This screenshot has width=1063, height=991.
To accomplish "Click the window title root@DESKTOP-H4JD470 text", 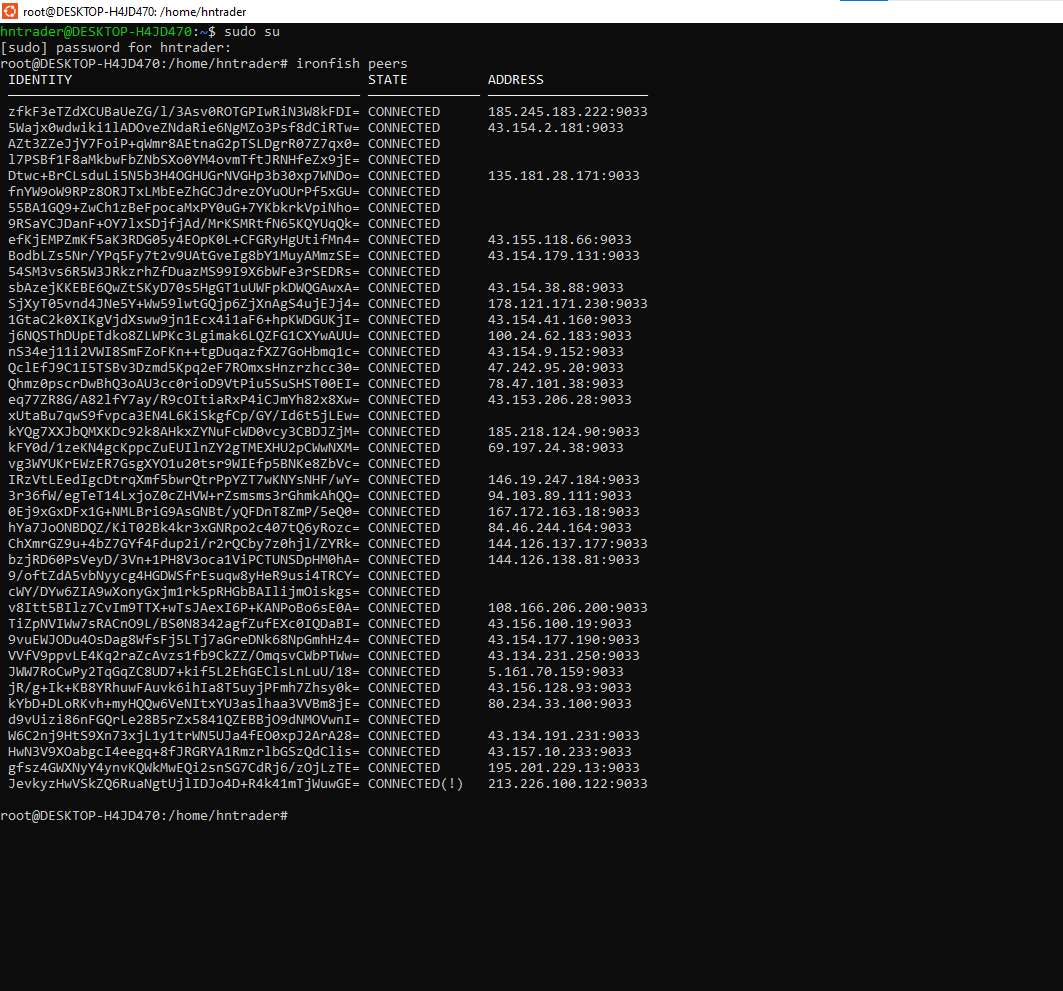I will coord(134,12).
